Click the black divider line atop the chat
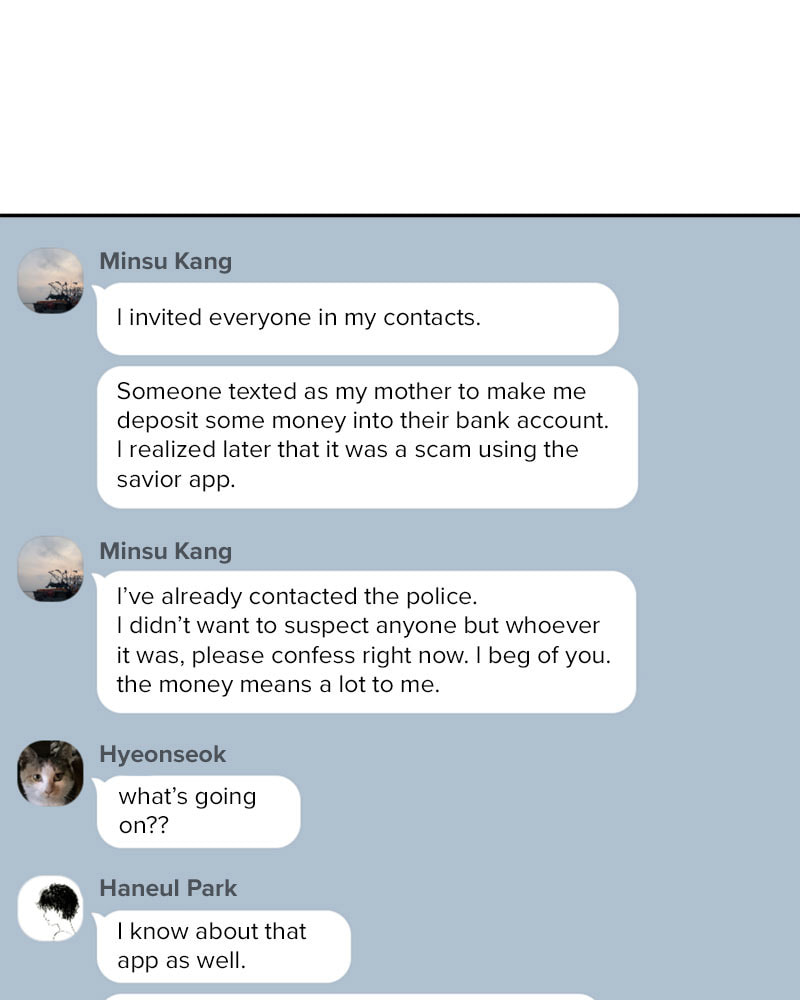Screen dimensions: 800x1000 [400, 216]
